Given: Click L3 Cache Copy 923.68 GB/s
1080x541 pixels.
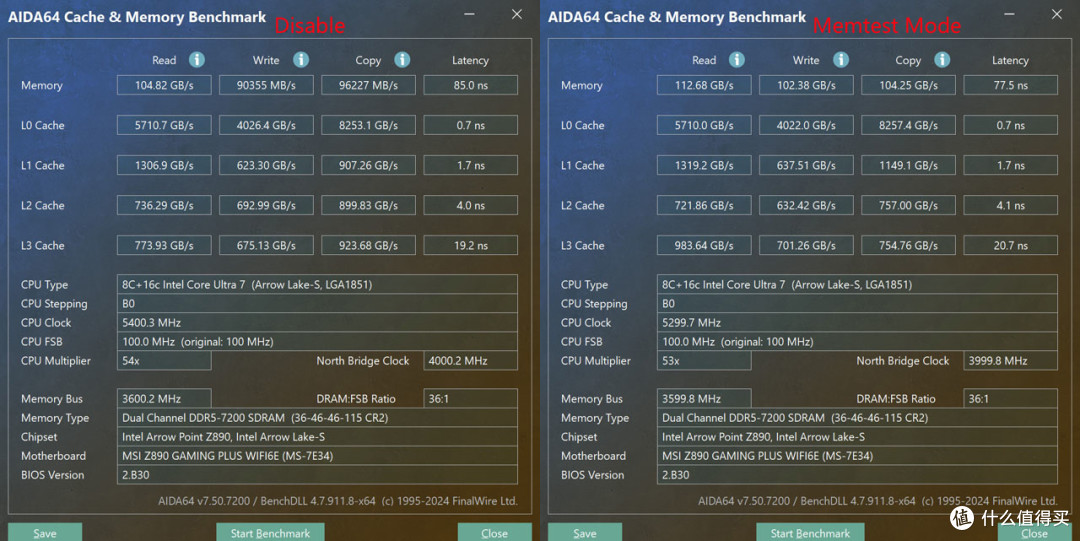Looking at the screenshot, I should pyautogui.click(x=368, y=245).
